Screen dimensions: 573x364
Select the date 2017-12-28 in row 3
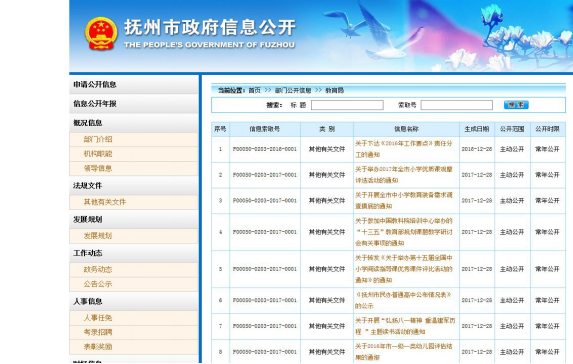pyautogui.click(x=477, y=201)
